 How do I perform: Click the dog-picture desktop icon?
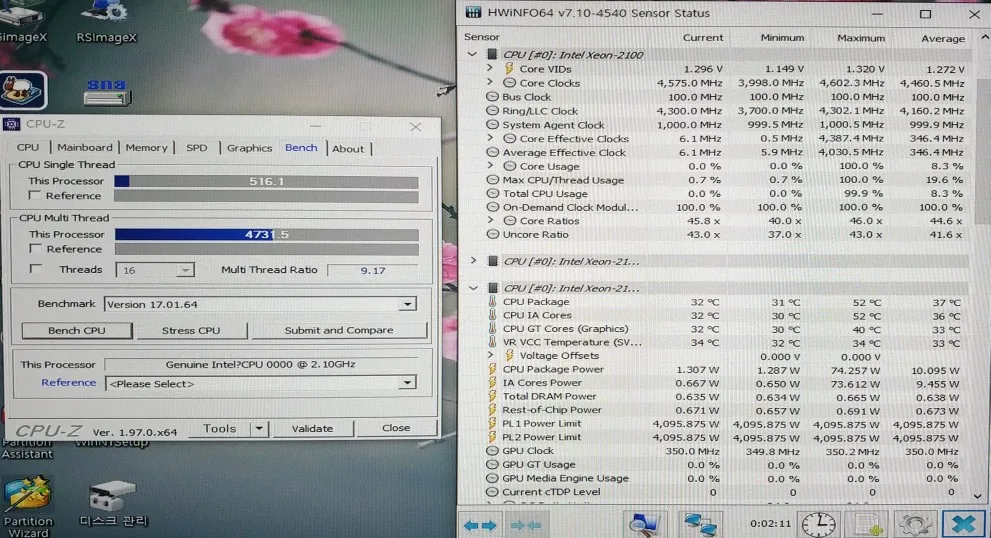coord(23,90)
